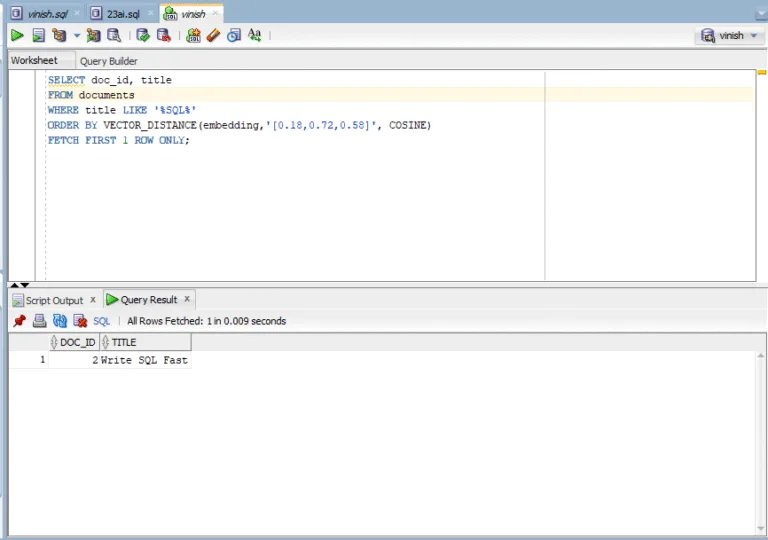Commit changes with the Commit icon
768x540 pixels.
[143, 35]
